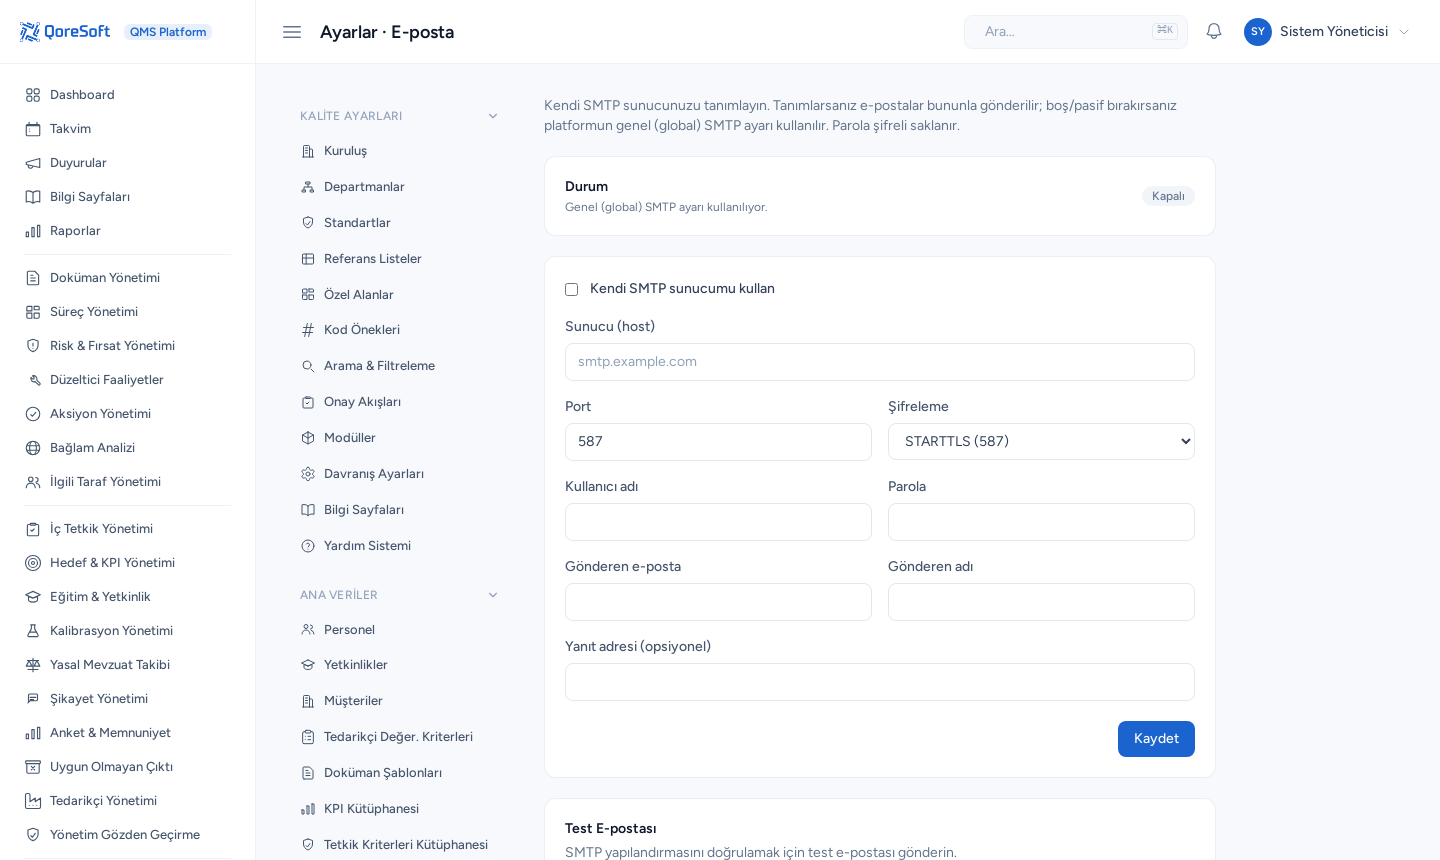
Task: Click the Takvim calendar icon
Action: click(x=33, y=129)
